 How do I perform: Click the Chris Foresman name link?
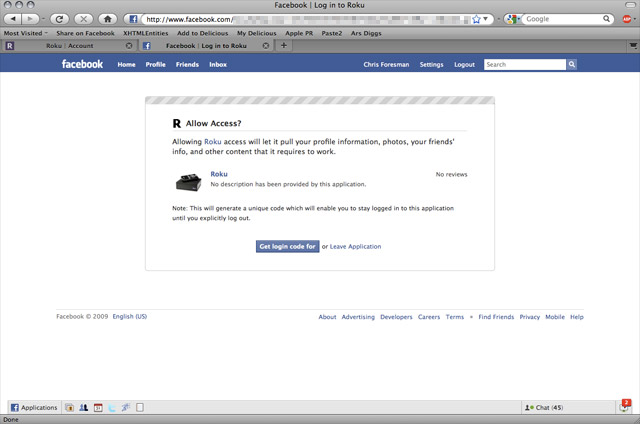point(386,64)
